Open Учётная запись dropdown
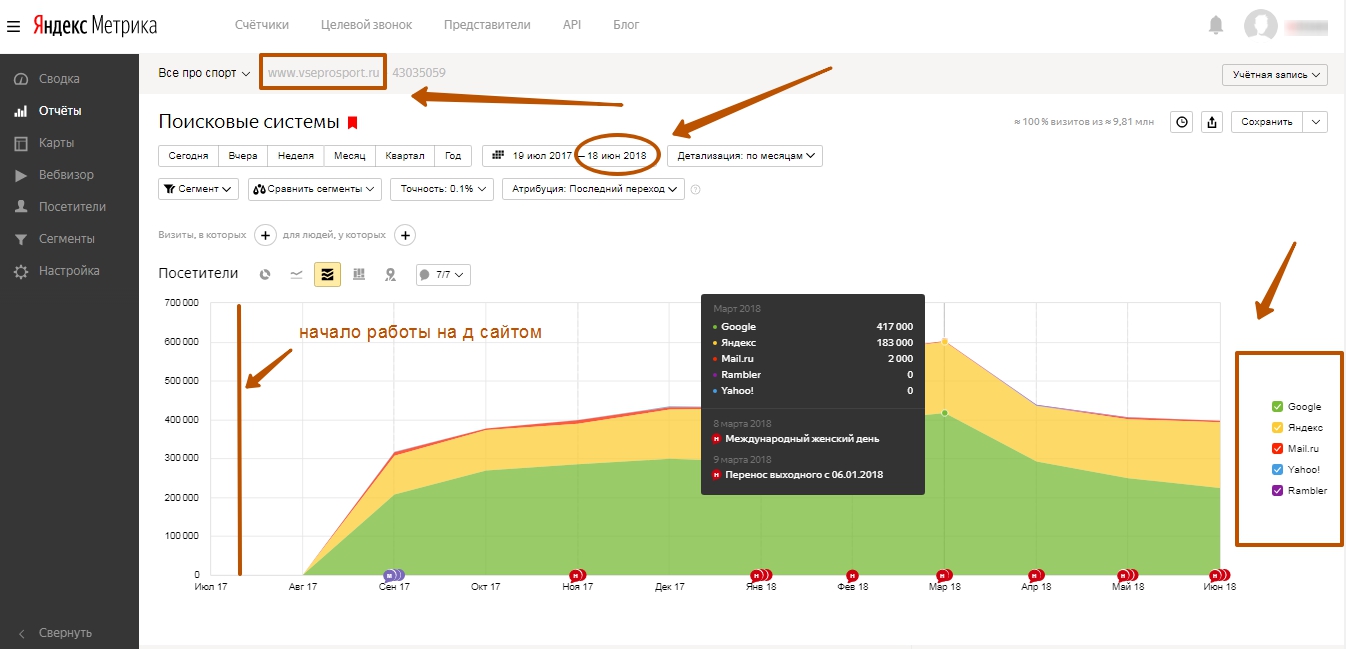 (1275, 75)
